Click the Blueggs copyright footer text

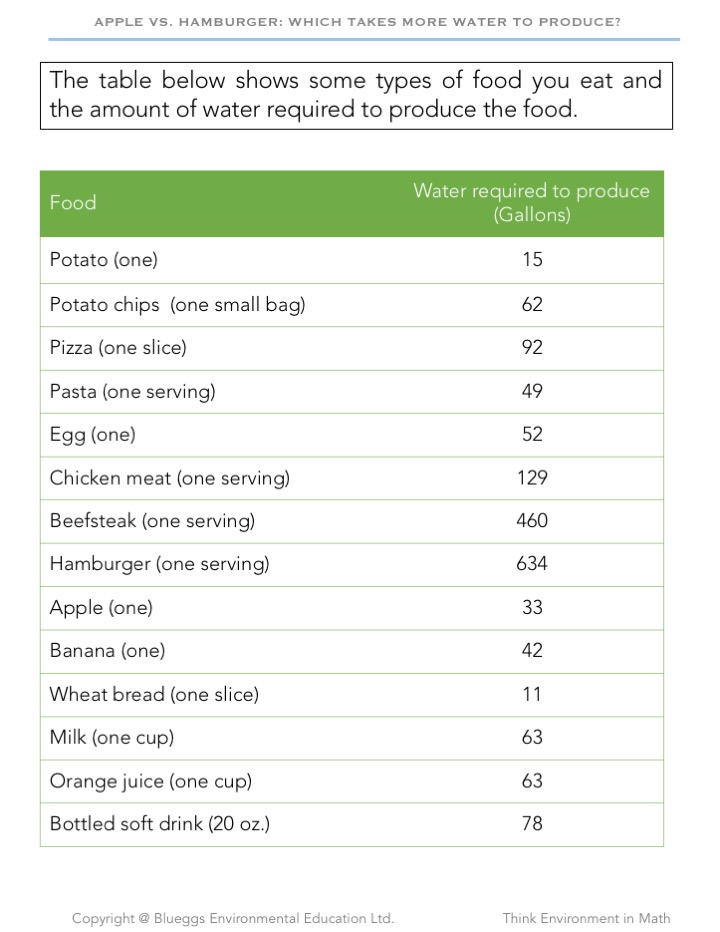(233, 918)
